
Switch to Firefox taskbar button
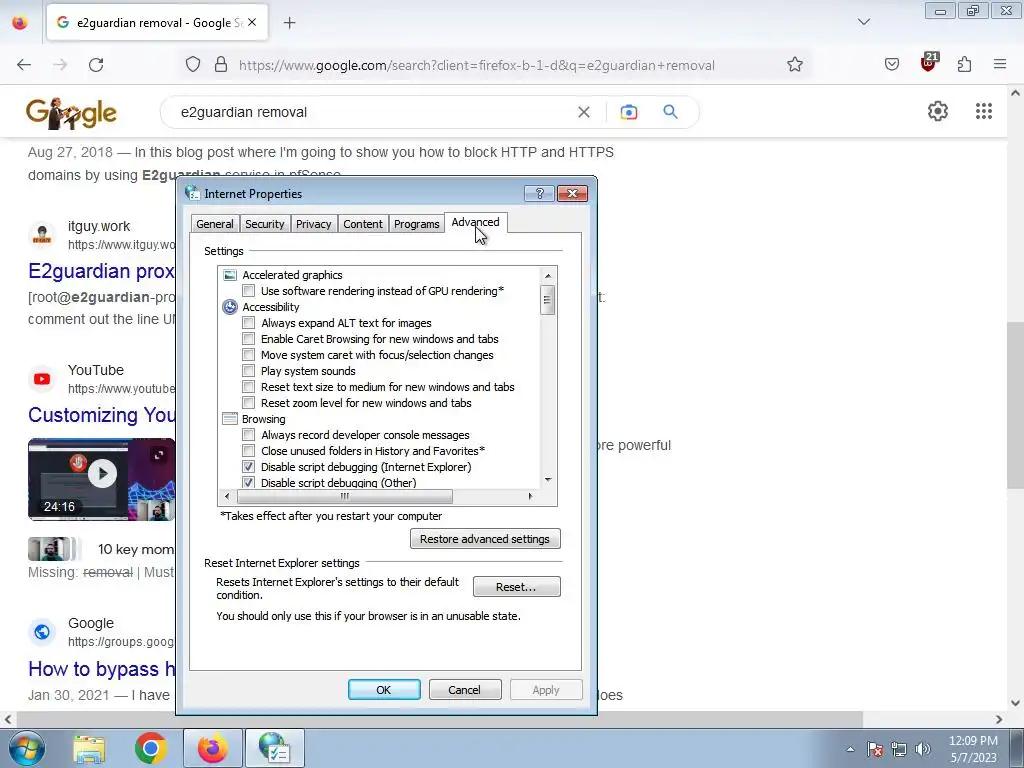tap(213, 748)
